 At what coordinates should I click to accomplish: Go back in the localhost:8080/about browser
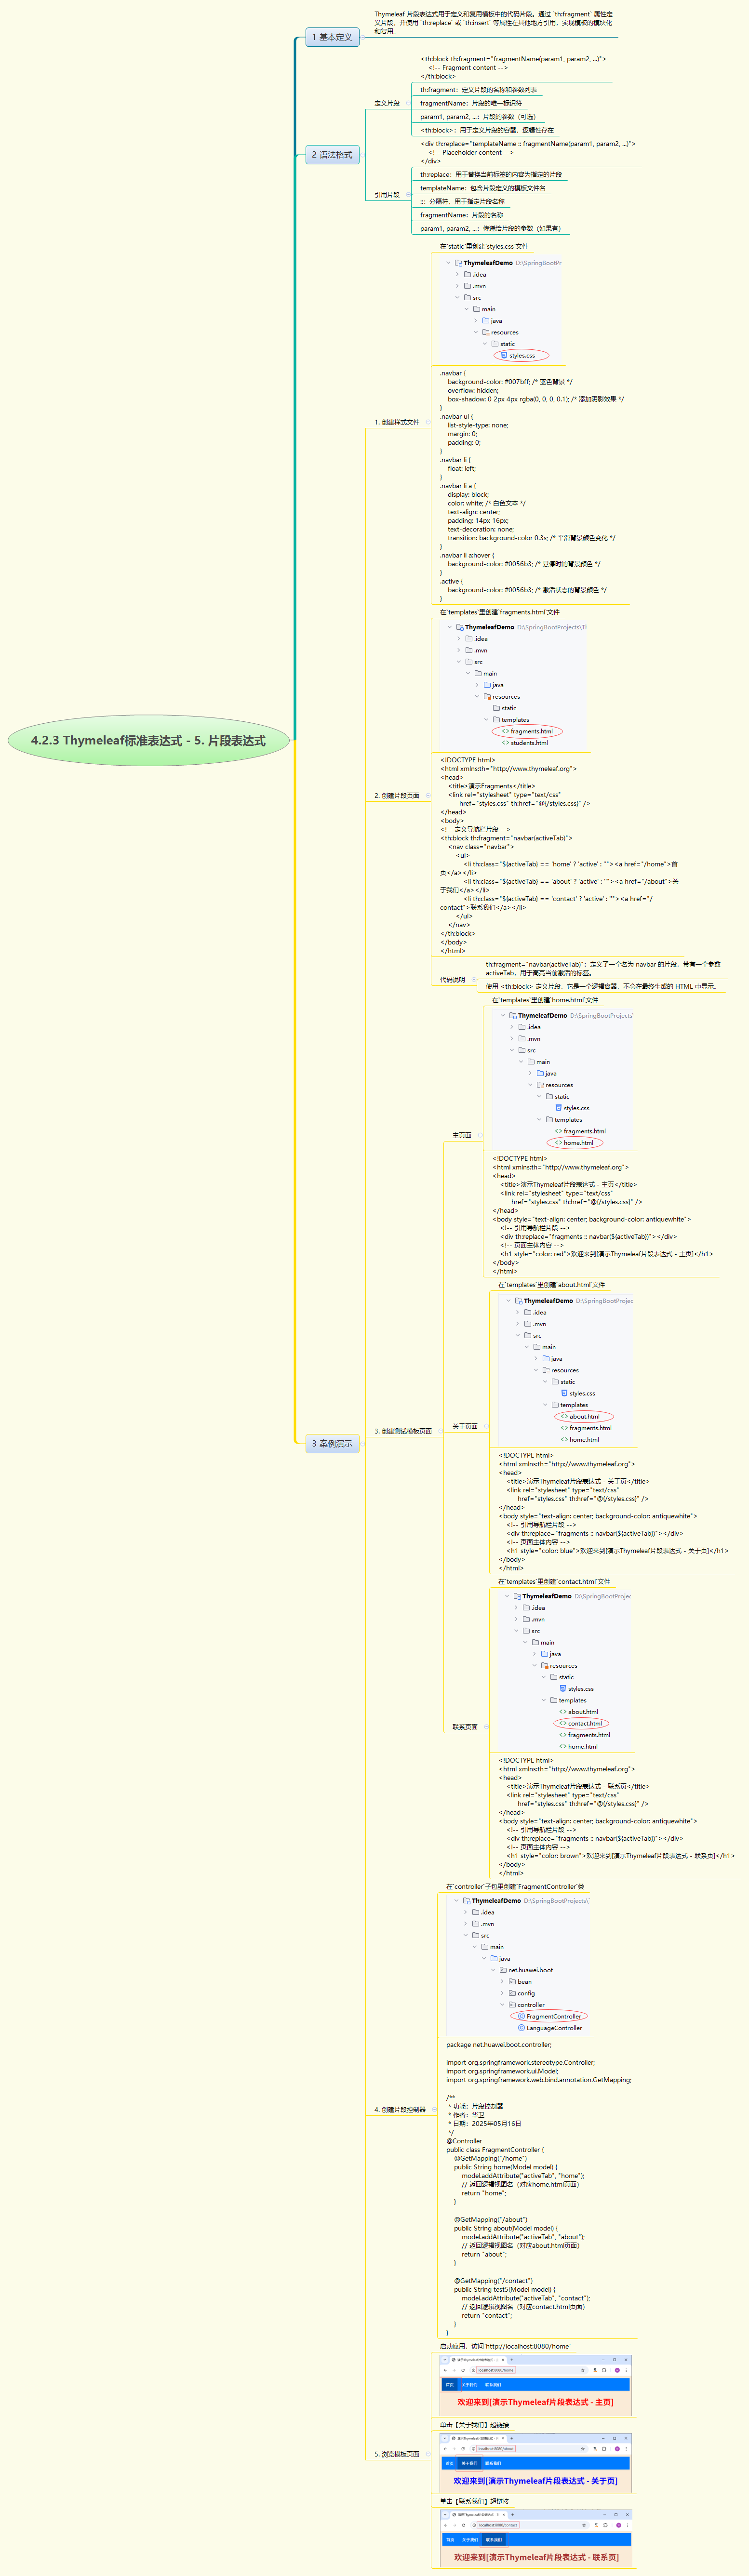point(445,2449)
